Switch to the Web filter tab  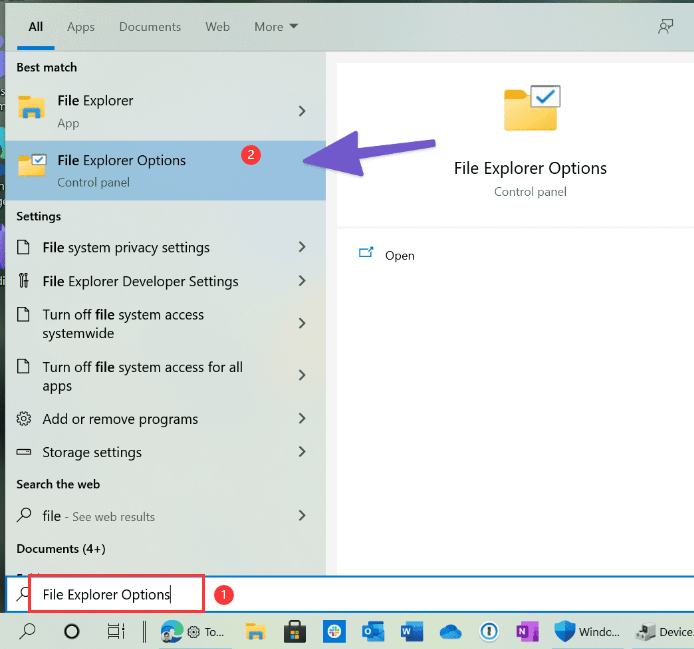click(x=217, y=27)
